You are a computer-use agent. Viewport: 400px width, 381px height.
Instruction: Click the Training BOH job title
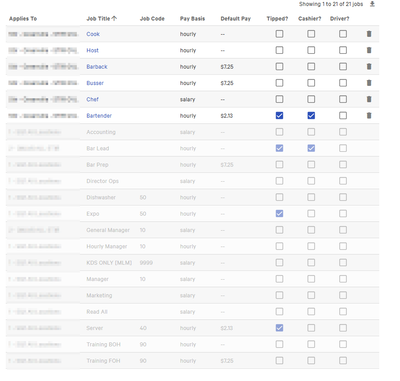(x=104, y=344)
